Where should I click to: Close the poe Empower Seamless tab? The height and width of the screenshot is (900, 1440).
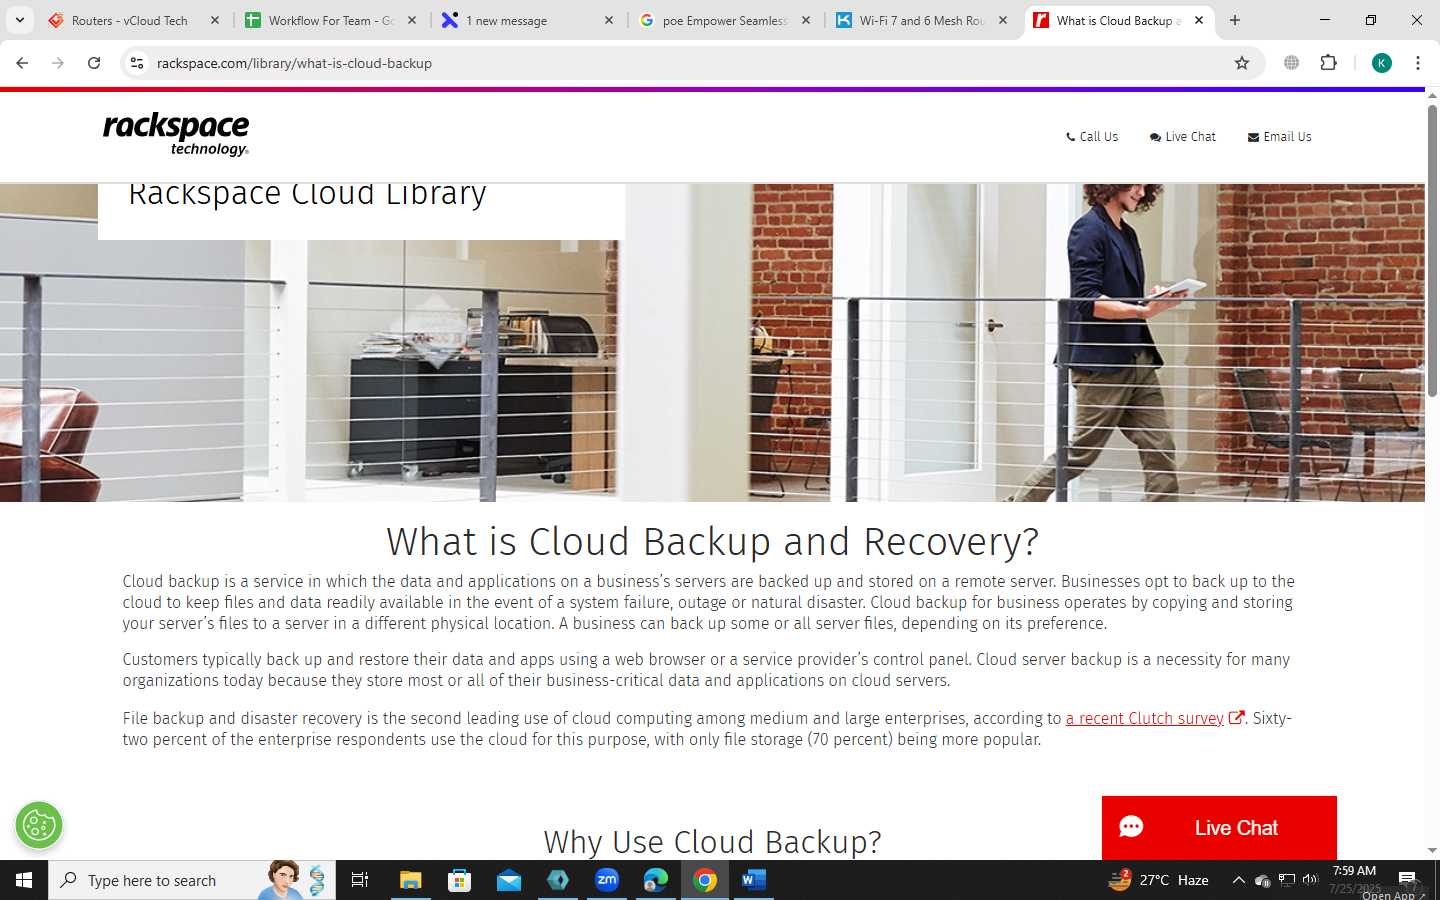pyautogui.click(x=806, y=20)
